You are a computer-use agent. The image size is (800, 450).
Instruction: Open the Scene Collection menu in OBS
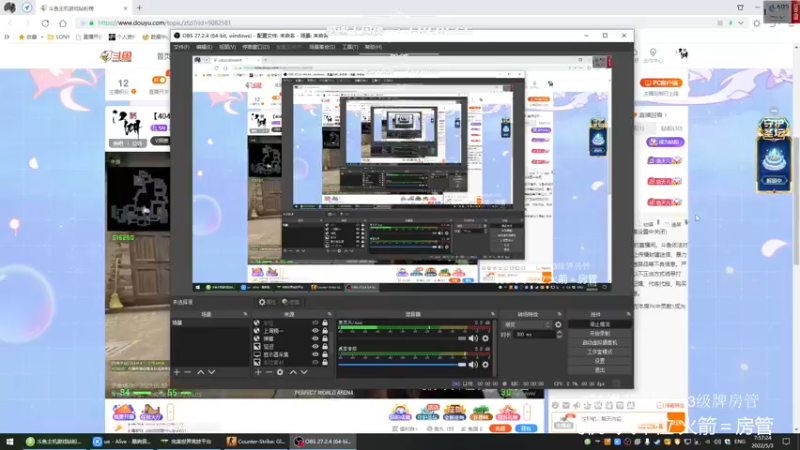tap(322, 47)
